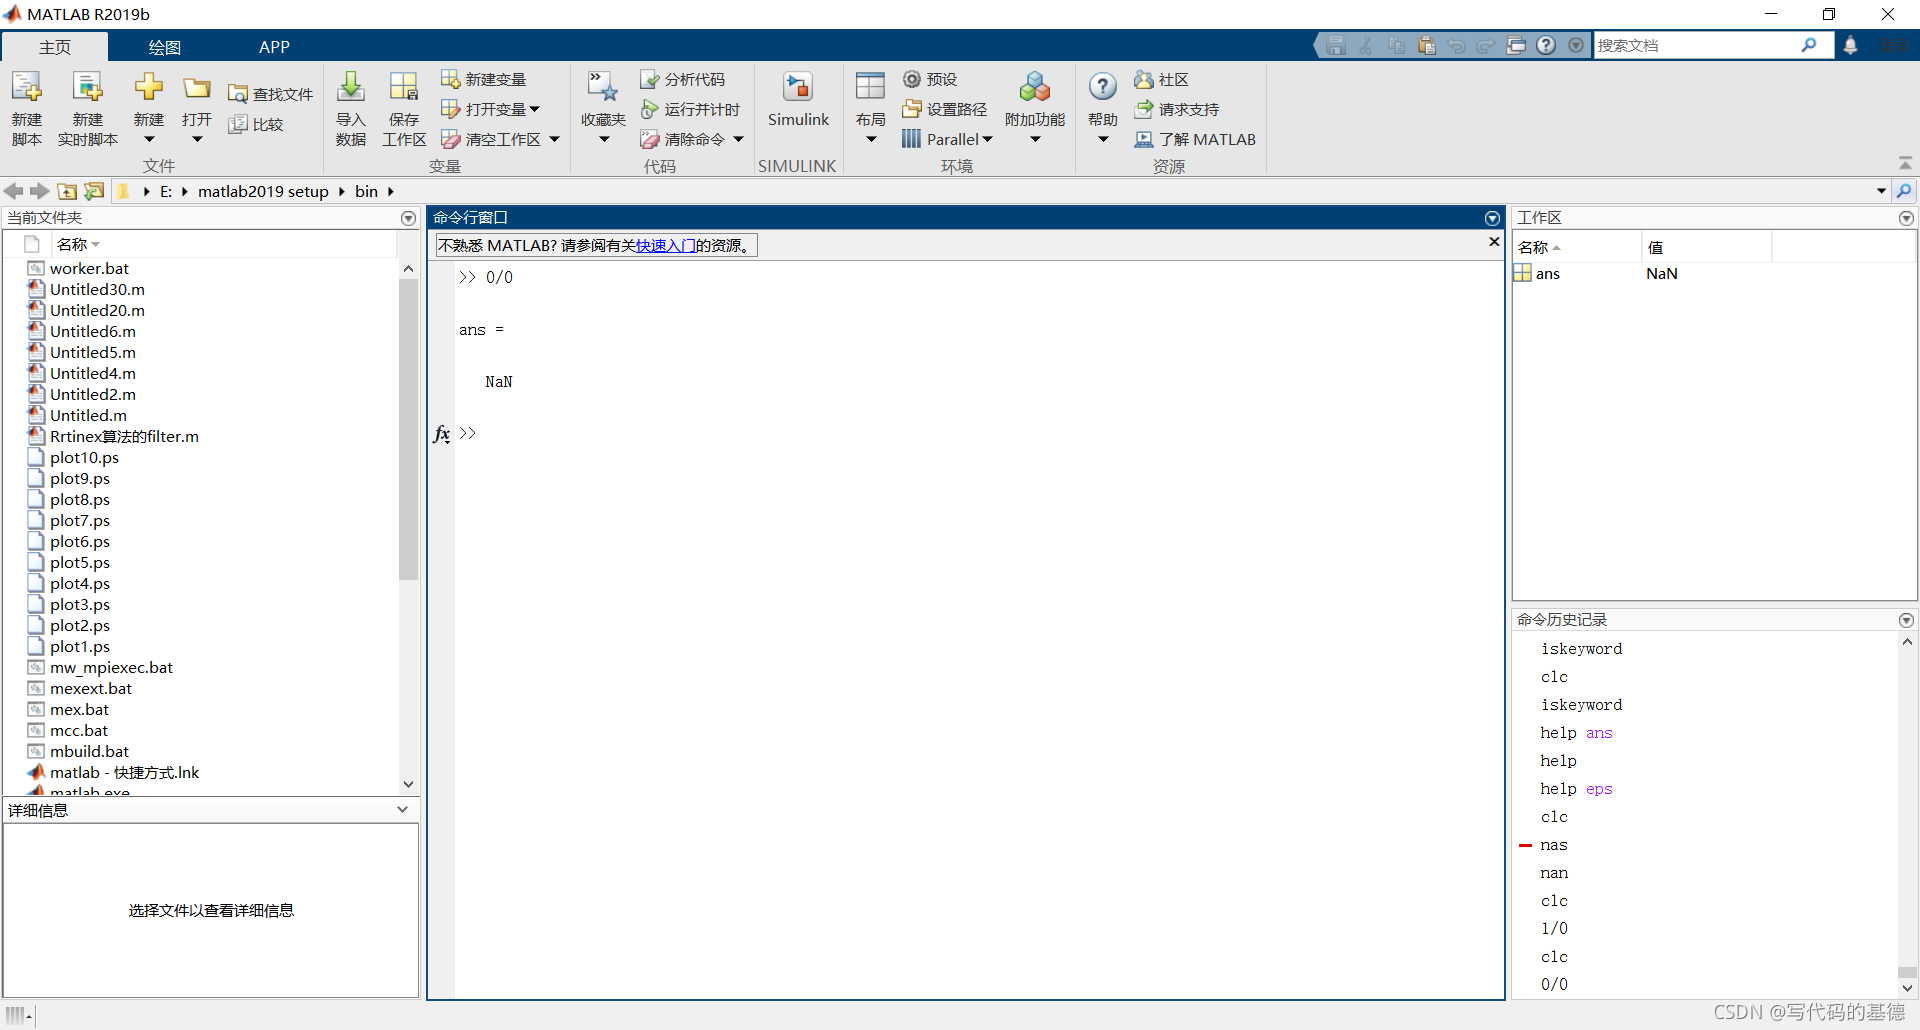Click 新建变量 (New Variable)

point(484,79)
